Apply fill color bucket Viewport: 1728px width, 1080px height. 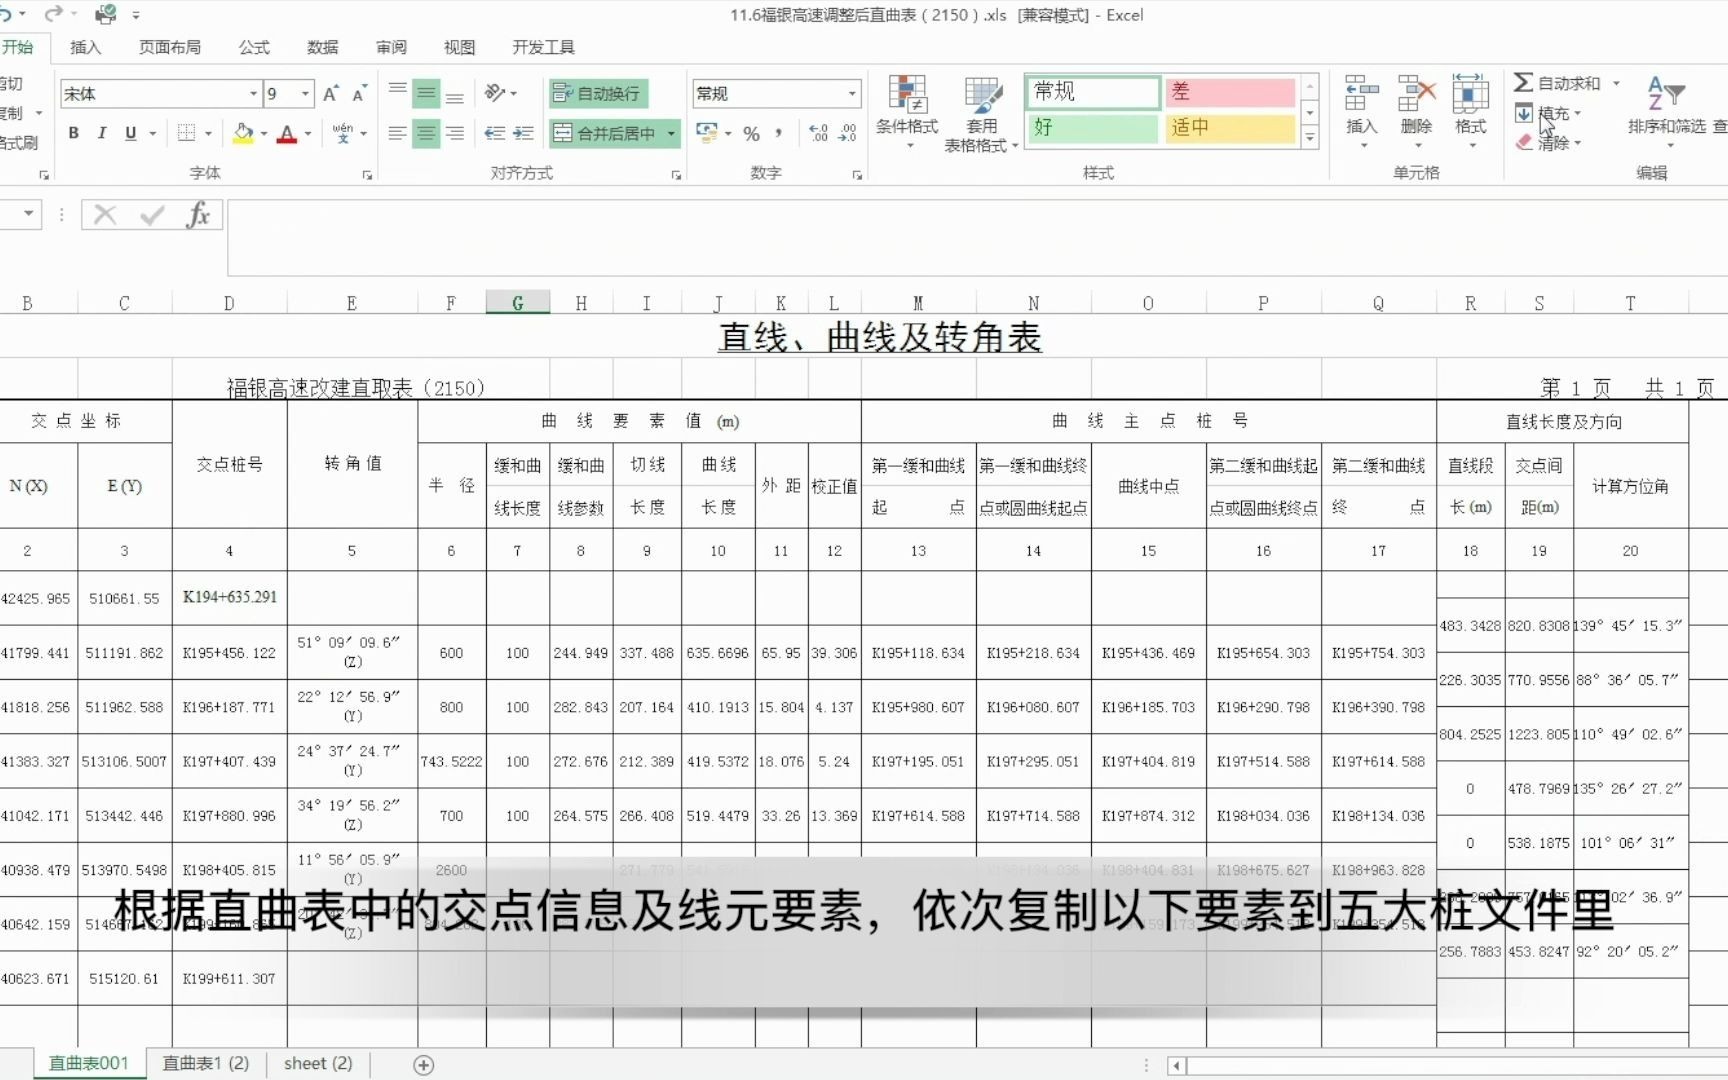(x=242, y=133)
